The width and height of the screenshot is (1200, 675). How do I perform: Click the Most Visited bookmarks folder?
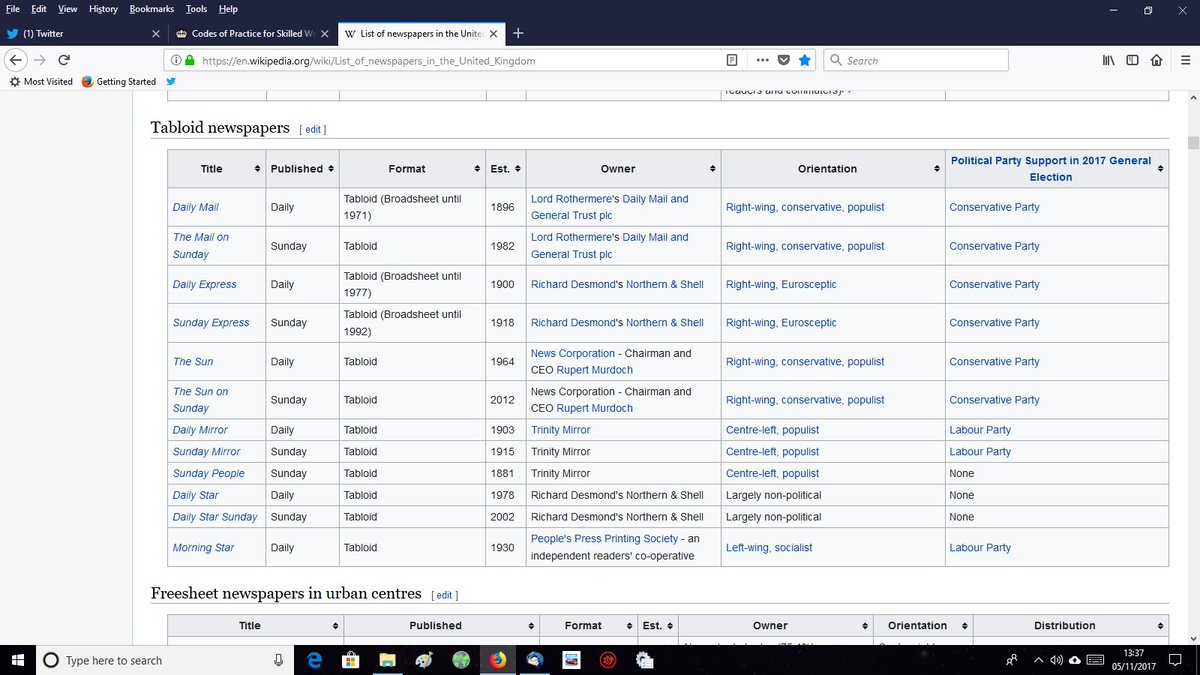pos(40,82)
